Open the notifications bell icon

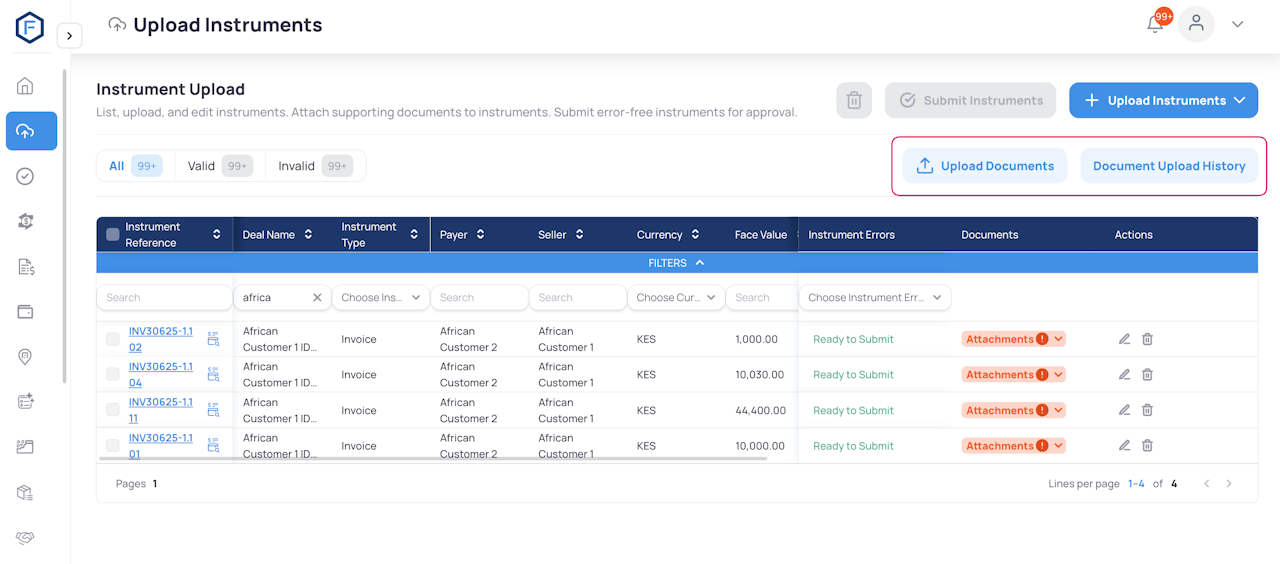coord(1155,25)
